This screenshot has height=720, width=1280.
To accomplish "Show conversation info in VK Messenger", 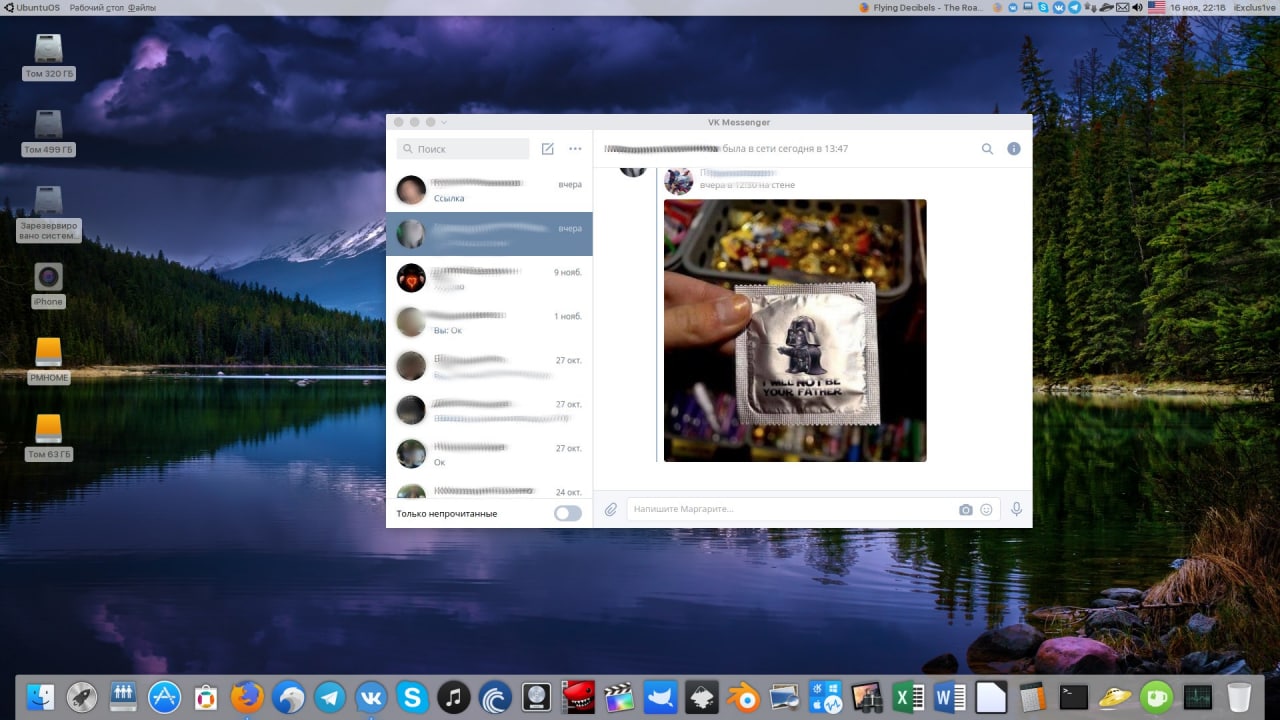I will pos(1014,149).
